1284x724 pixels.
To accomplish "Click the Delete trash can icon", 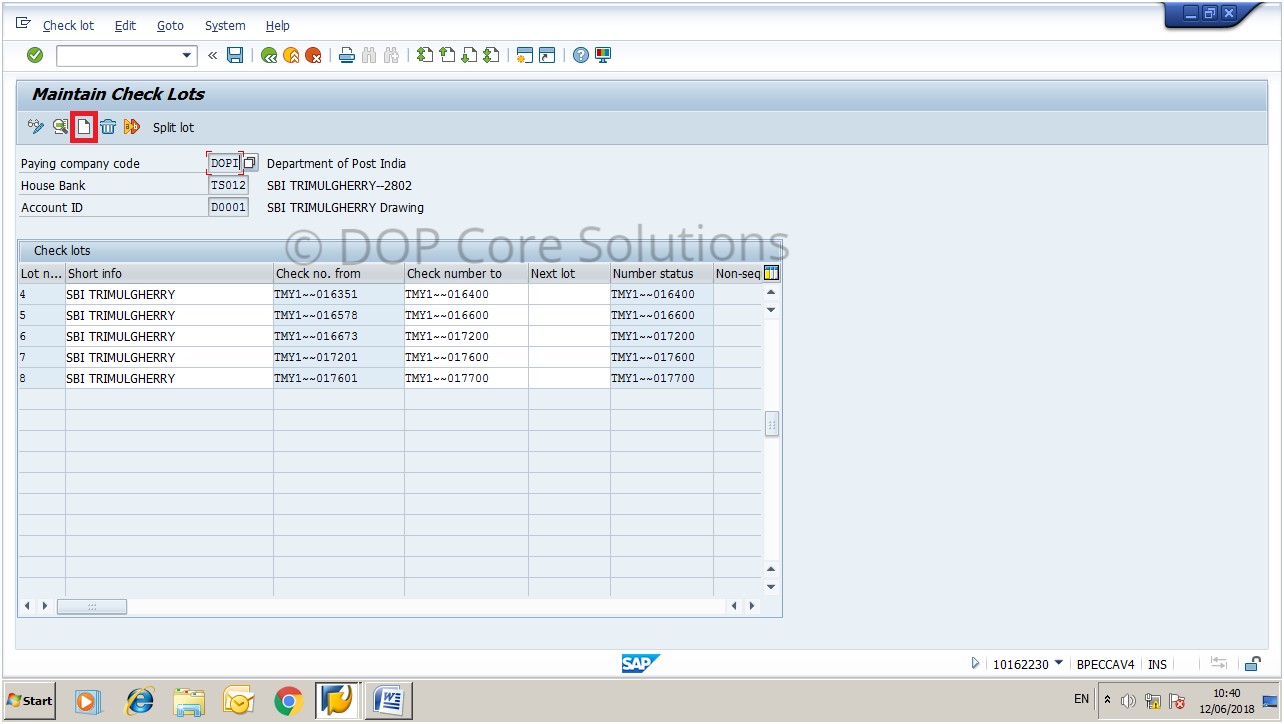I will tap(108, 127).
